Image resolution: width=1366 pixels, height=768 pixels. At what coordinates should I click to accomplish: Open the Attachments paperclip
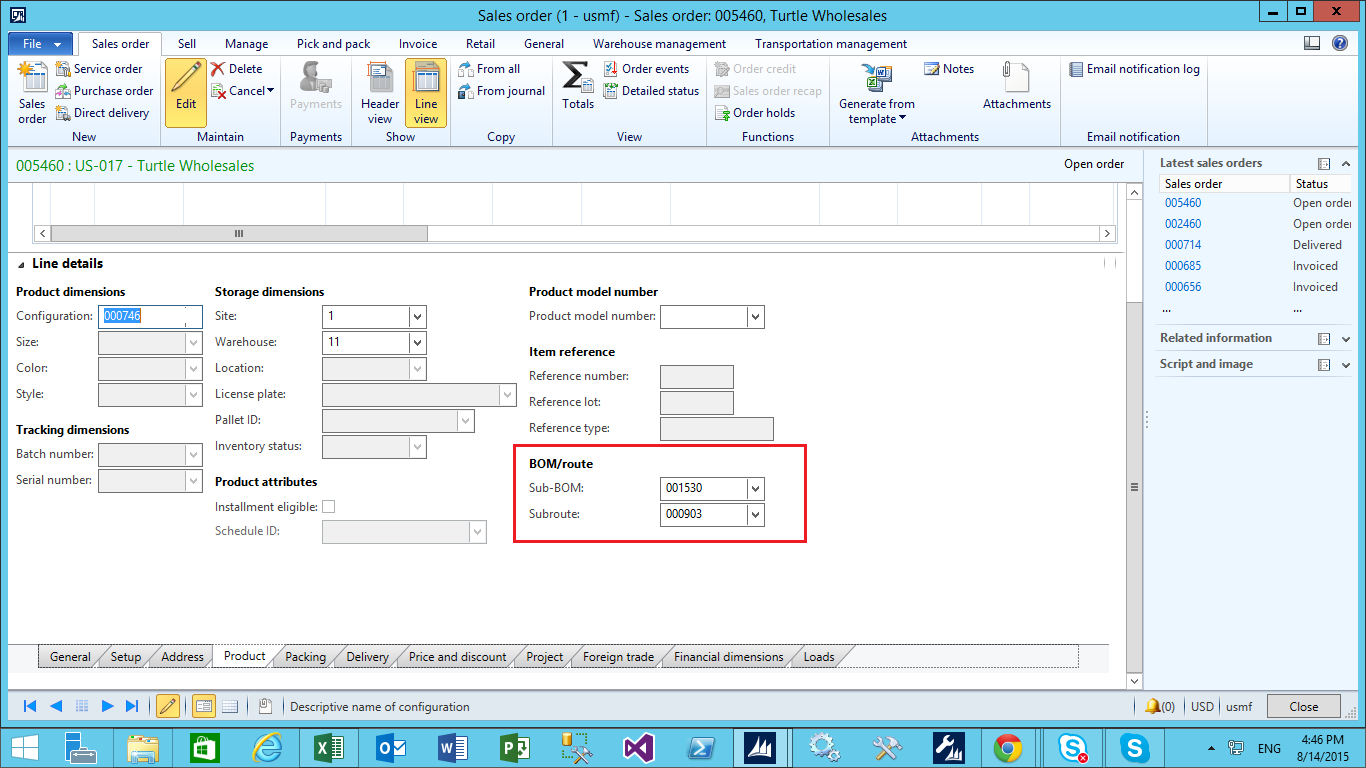pos(1016,86)
